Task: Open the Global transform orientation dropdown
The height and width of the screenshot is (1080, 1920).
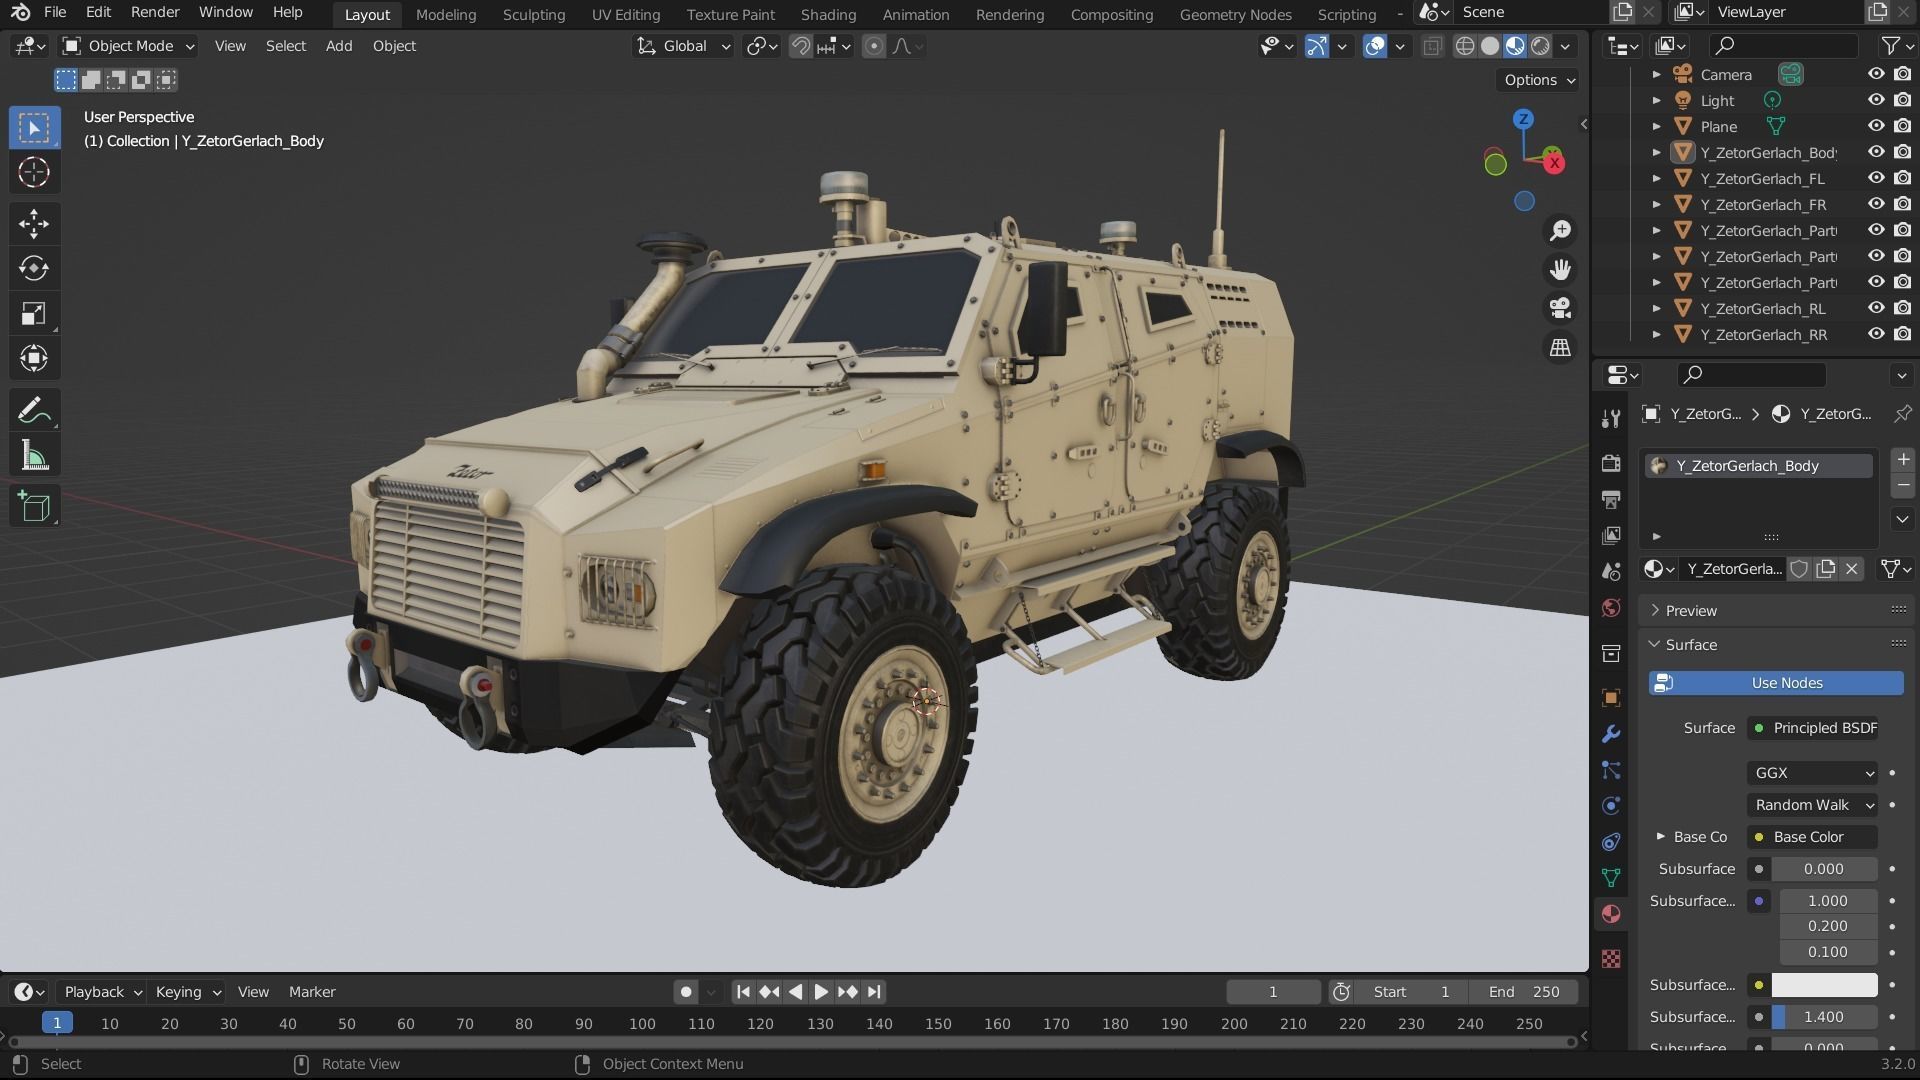Action: point(684,46)
